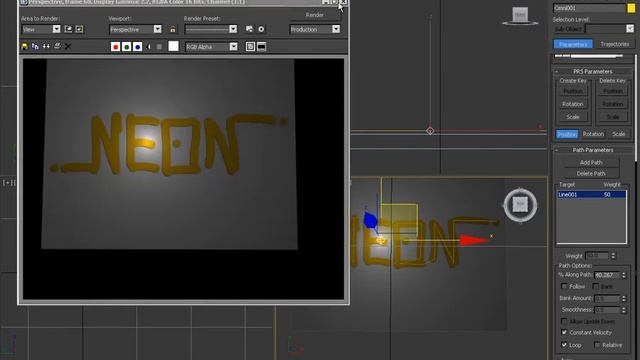This screenshot has height=360, width=640.
Task: Open Selection Level dropdown
Action: 610,29
